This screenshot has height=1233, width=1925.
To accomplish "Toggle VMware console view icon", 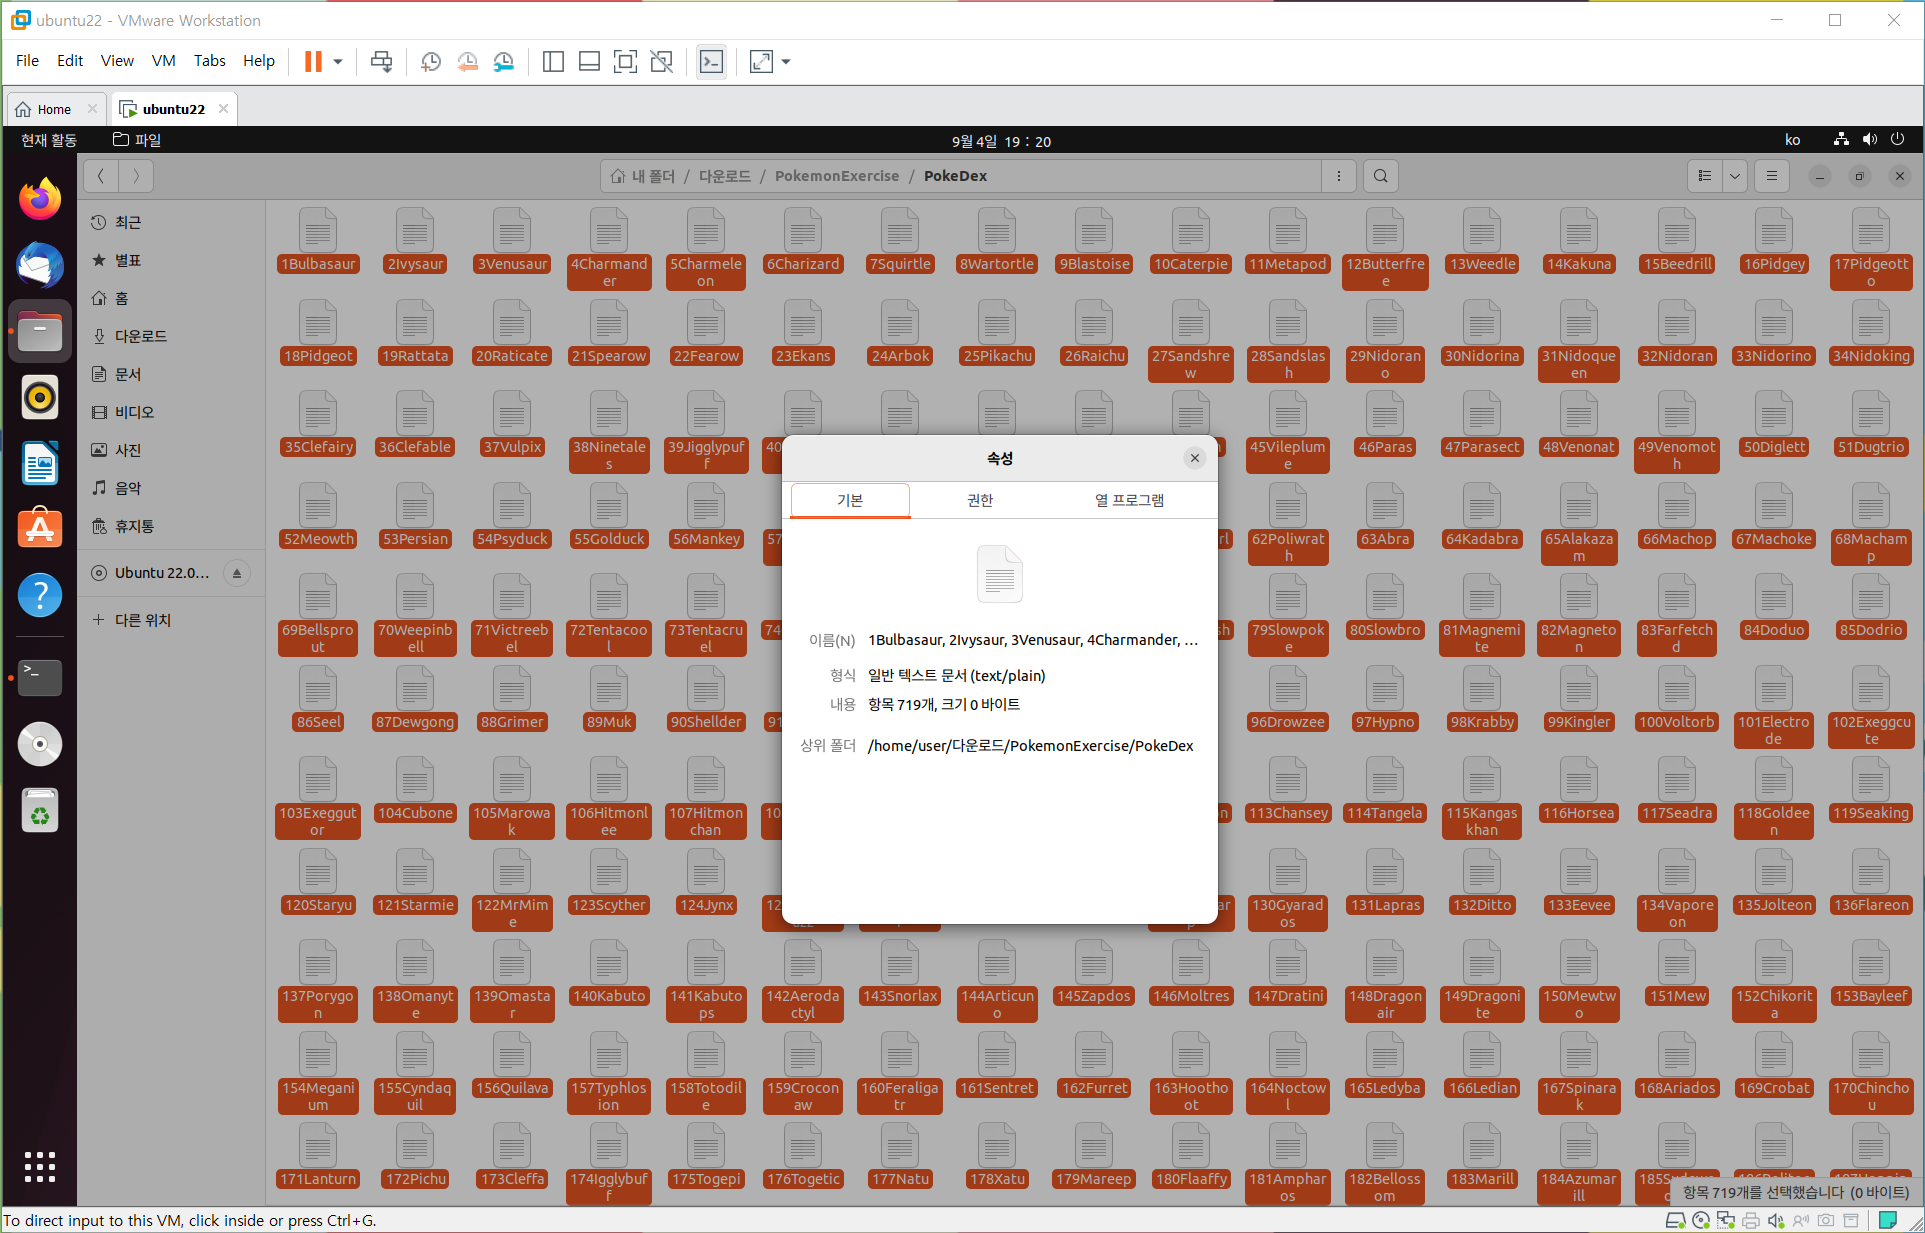I will [x=711, y=61].
